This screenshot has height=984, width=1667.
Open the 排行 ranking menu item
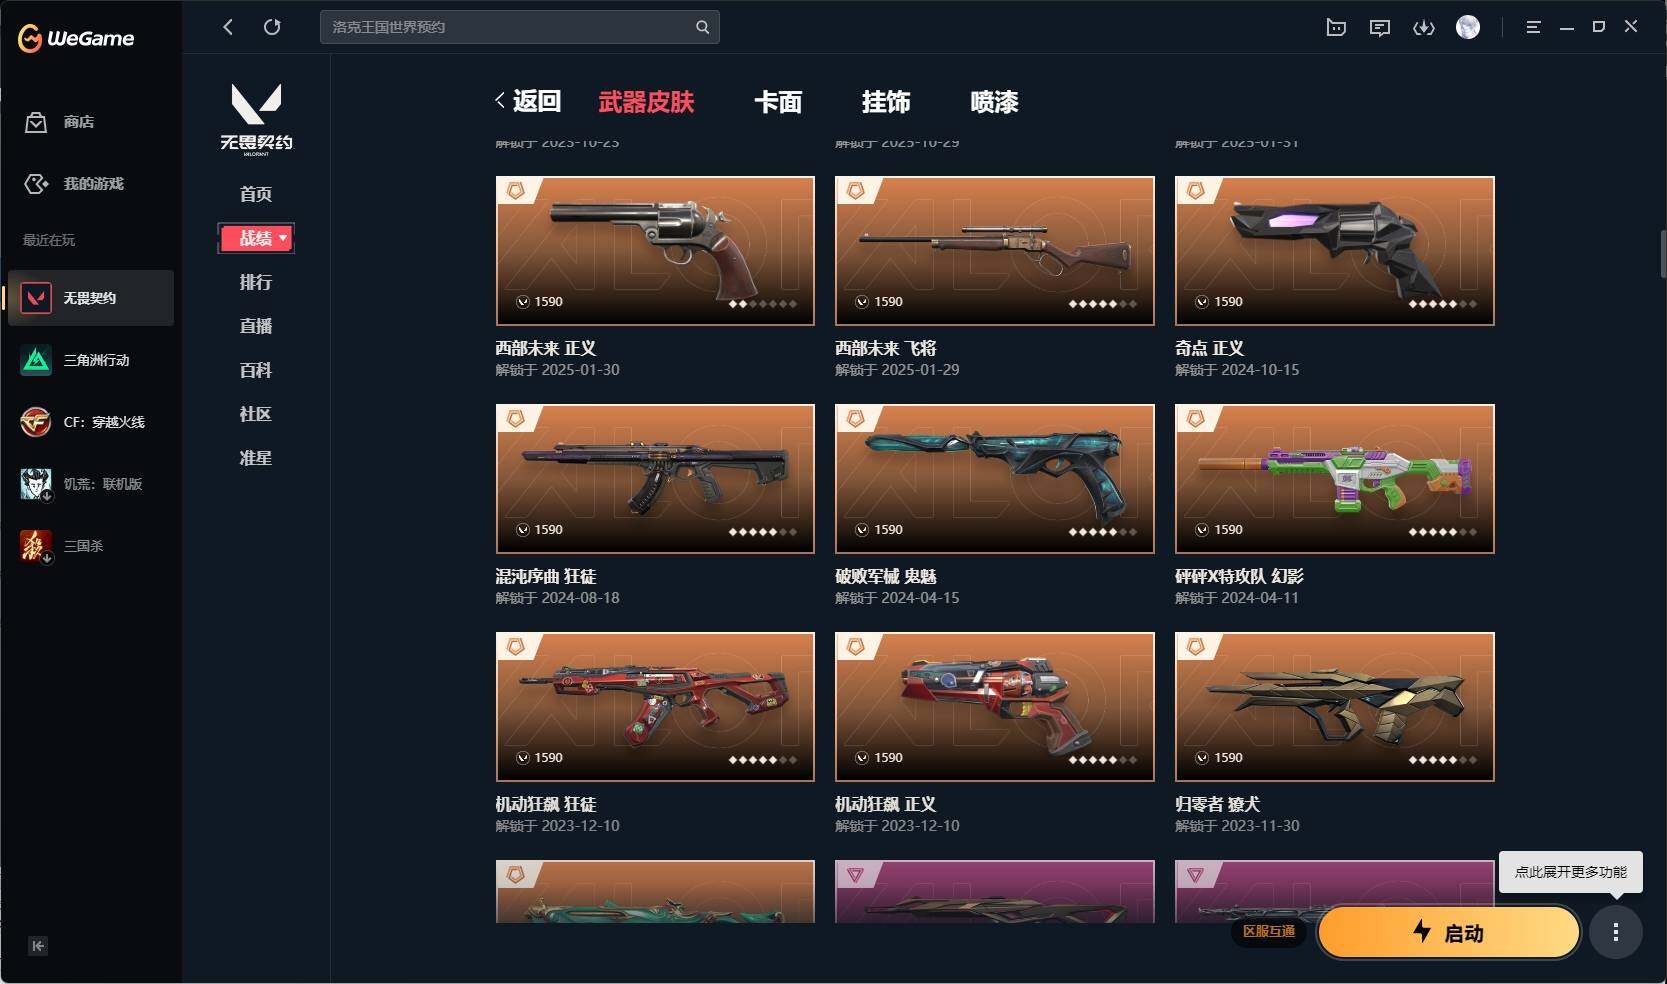point(256,282)
